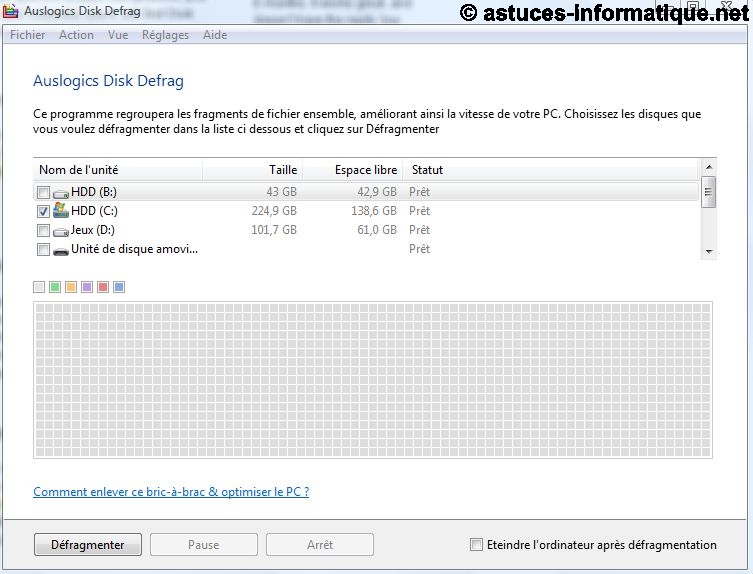The image size is (753, 574).
Task: Click the HDD (C:) Windows drive icon
Action: (x=61, y=210)
